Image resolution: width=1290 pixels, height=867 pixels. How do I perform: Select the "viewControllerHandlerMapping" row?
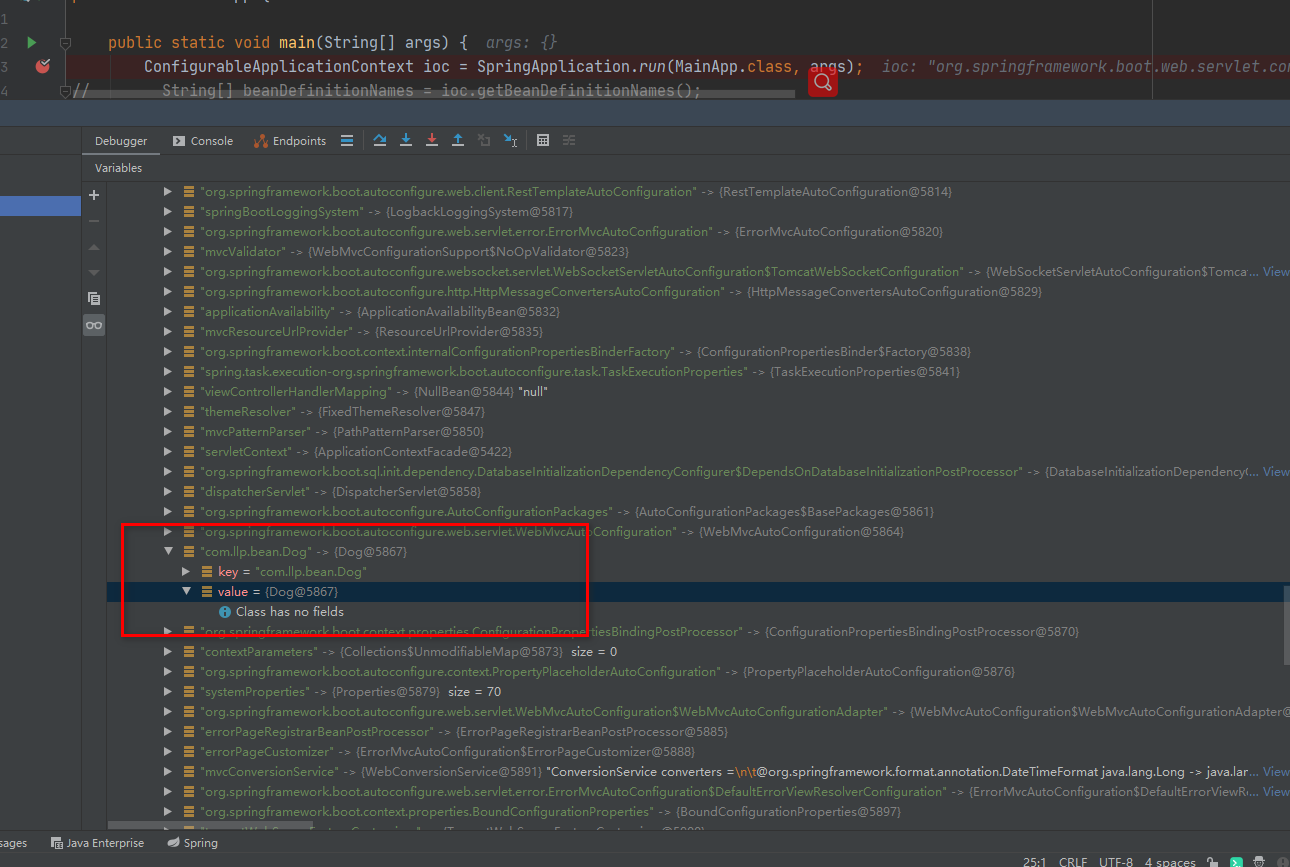tap(698, 391)
